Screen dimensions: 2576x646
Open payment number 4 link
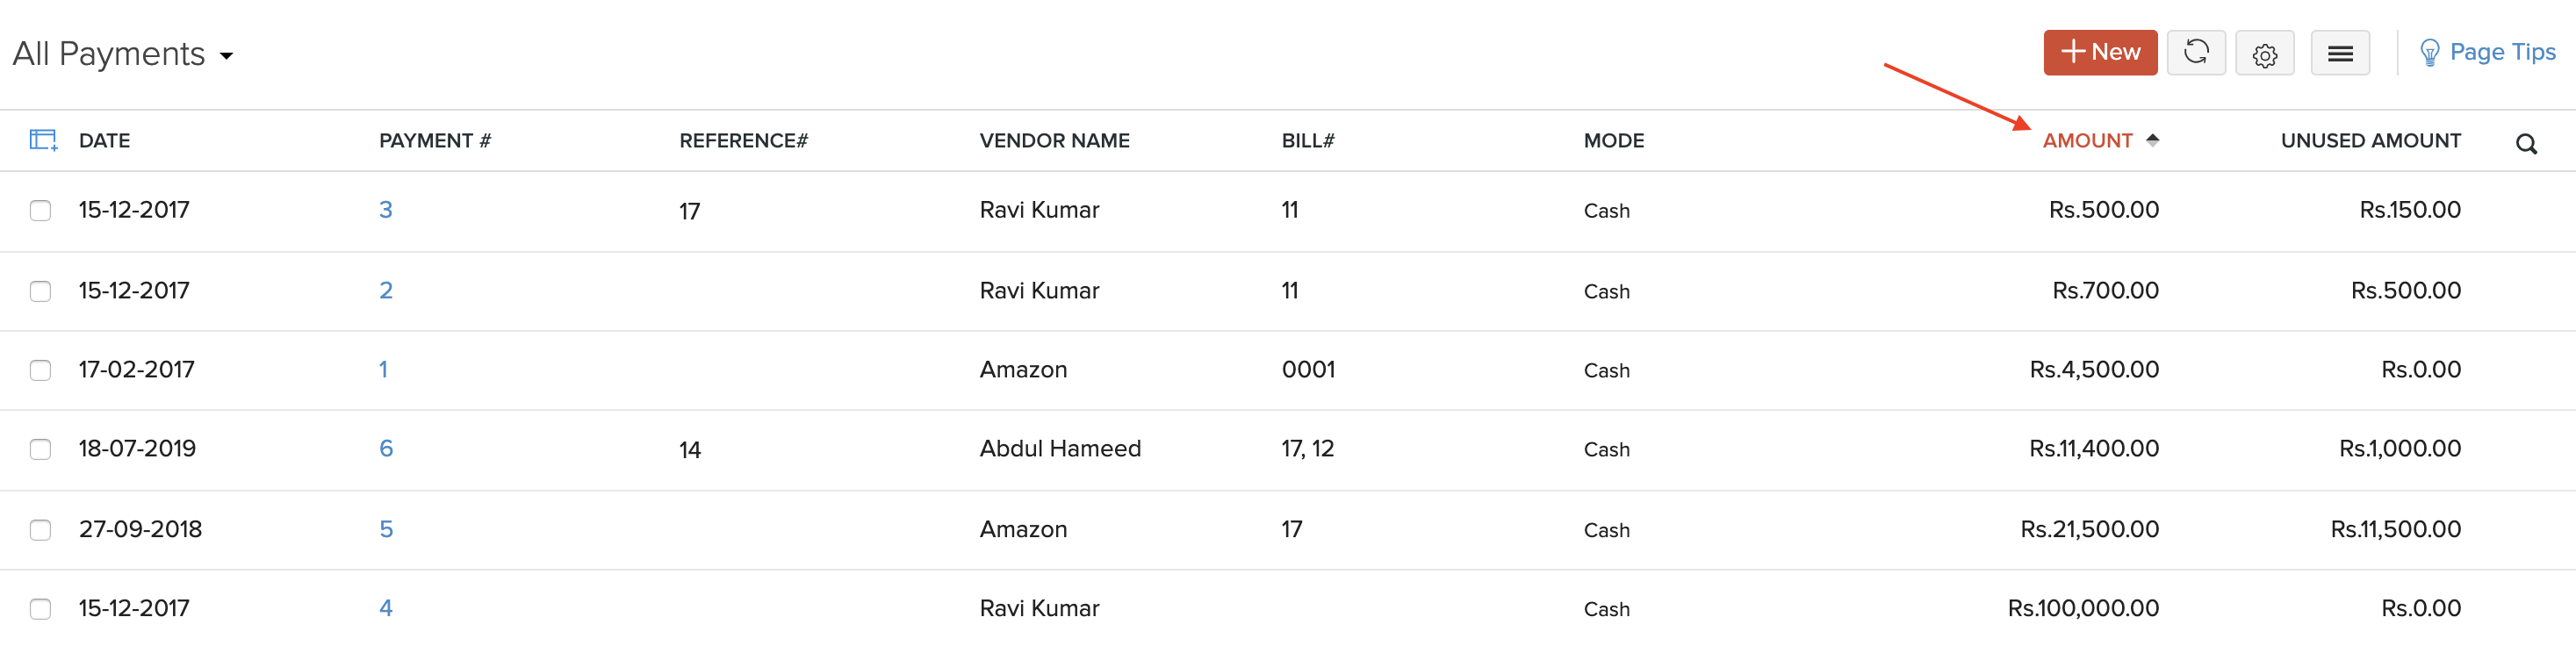click(386, 608)
